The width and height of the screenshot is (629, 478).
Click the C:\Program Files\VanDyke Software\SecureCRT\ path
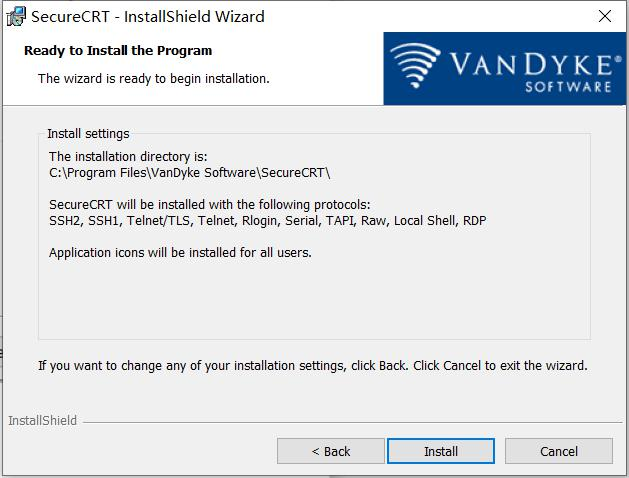pos(189,172)
